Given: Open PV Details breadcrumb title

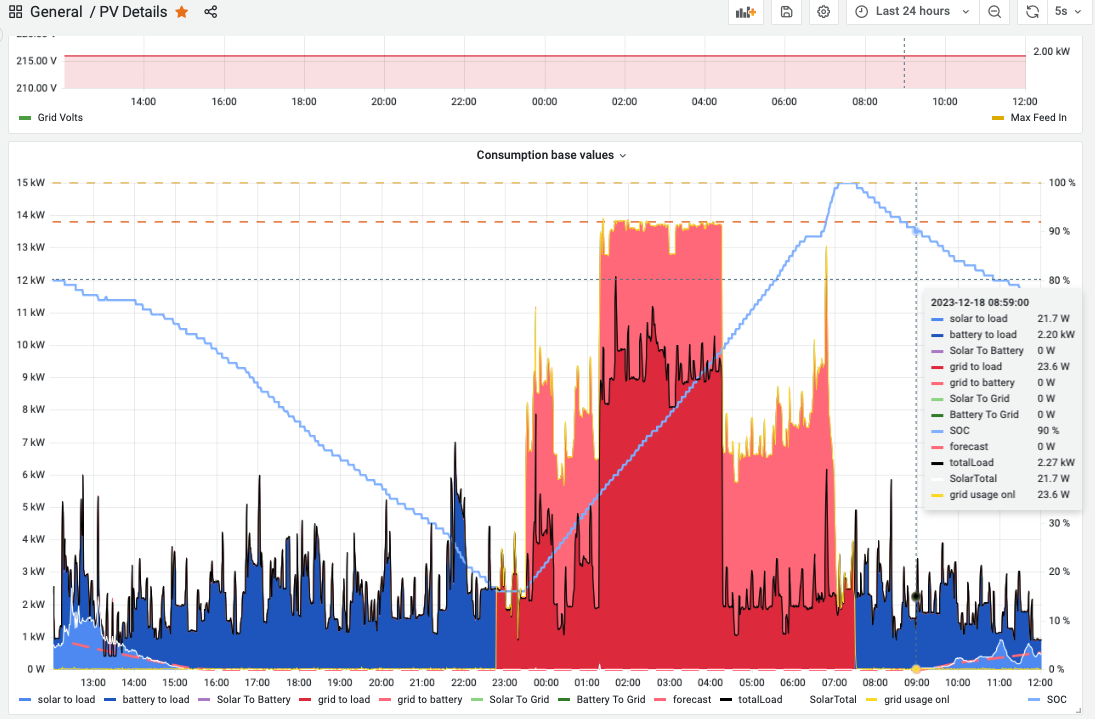Looking at the screenshot, I should point(133,12).
